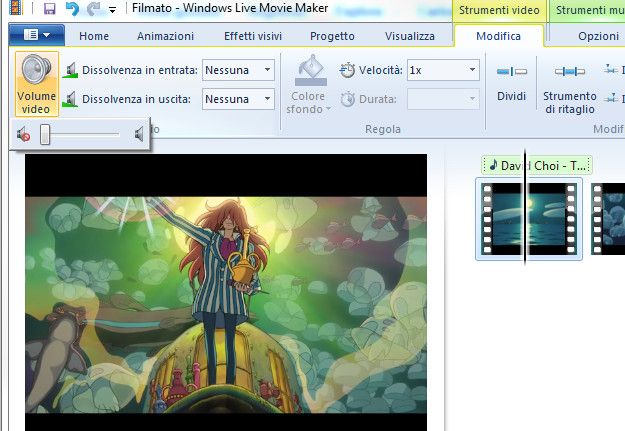Viewport: 625px width, 431px height.
Task: Undo the last action with the blue arrow
Action: click(72, 8)
